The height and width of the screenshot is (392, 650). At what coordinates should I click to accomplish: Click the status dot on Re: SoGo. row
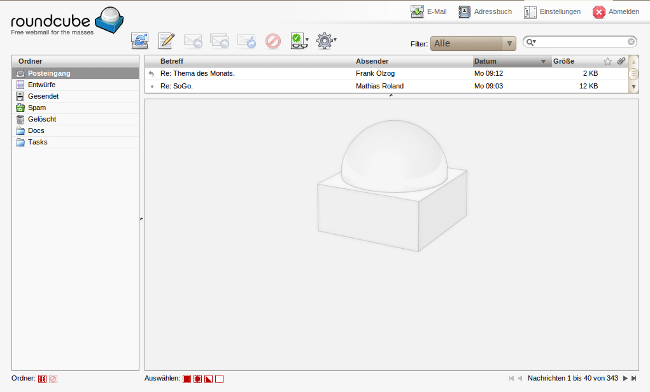coord(152,87)
